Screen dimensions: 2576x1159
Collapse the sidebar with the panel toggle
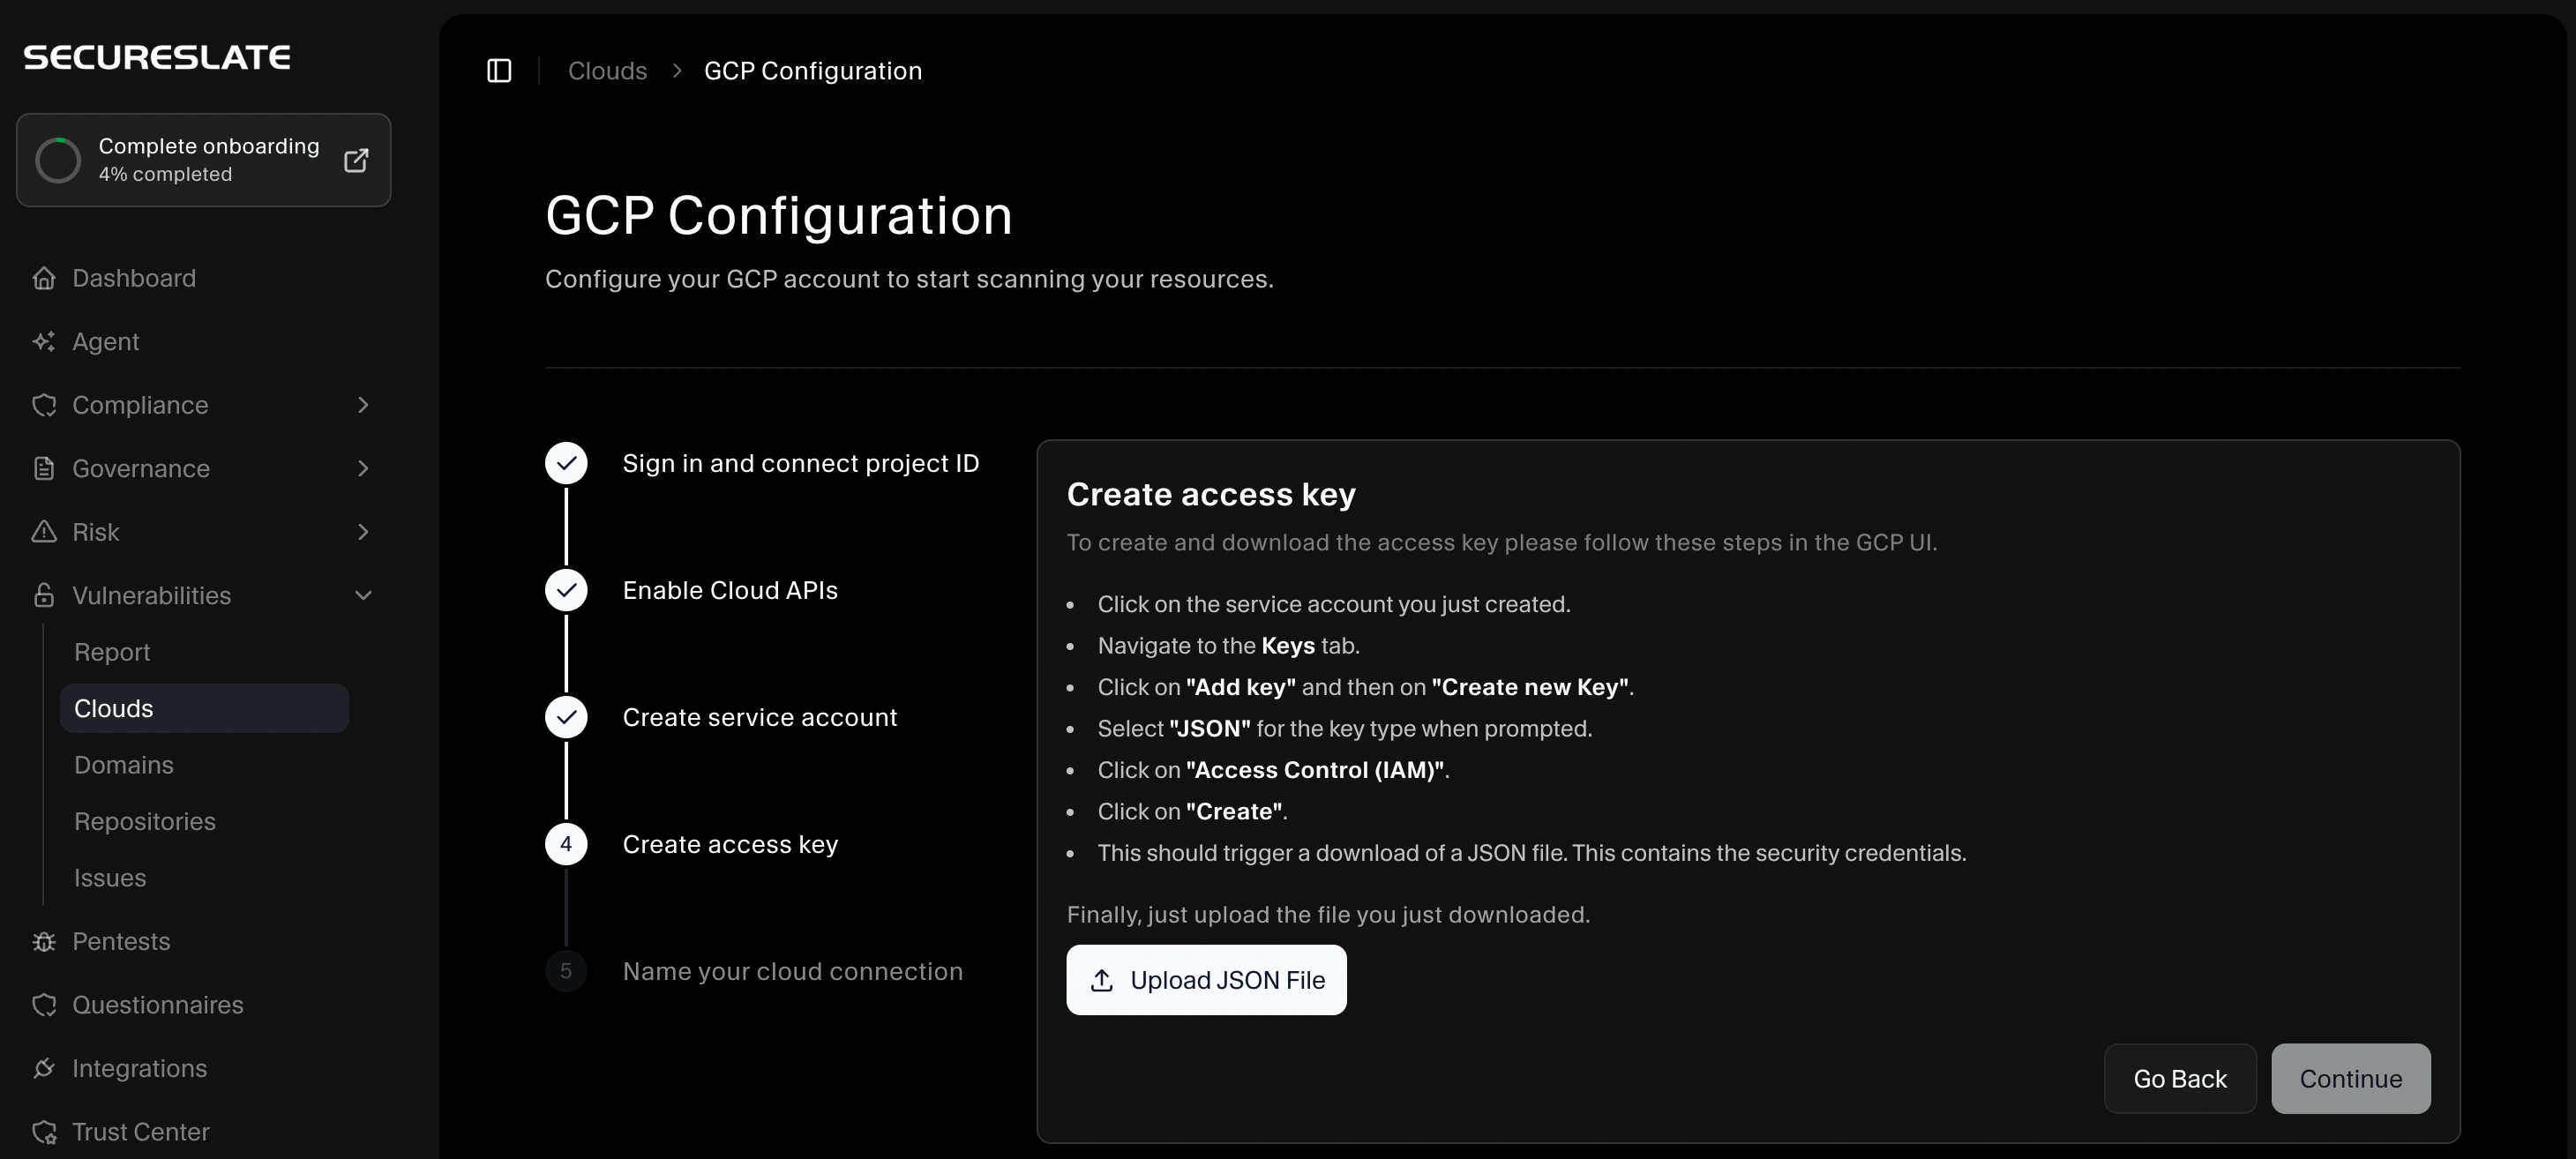(499, 70)
